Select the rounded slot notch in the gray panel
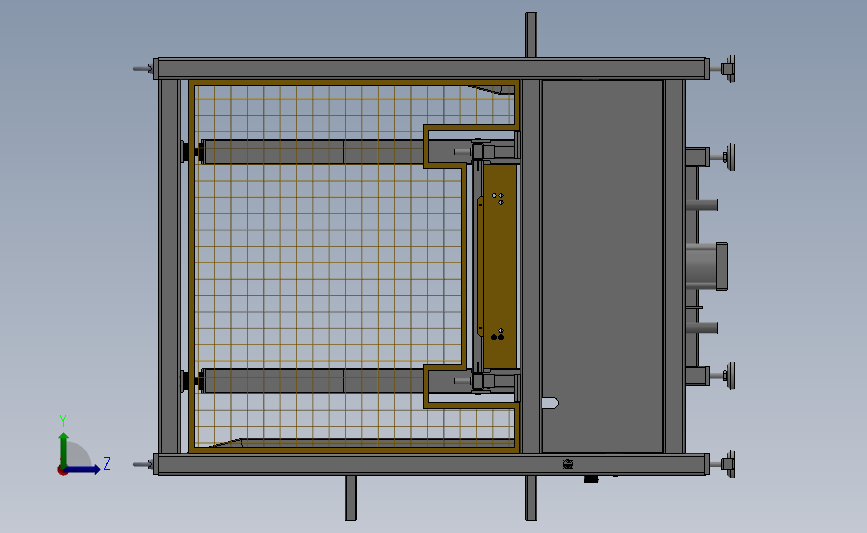 coord(551,403)
